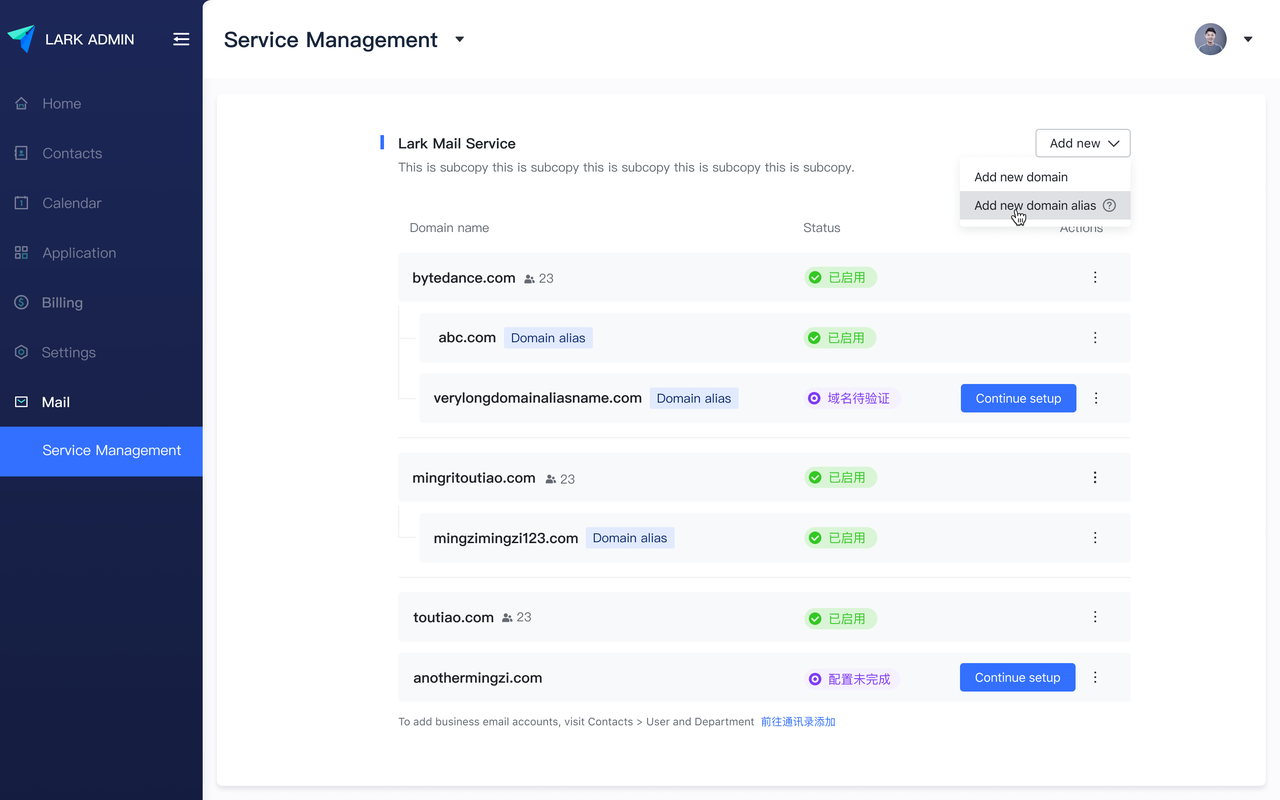Screen dimensions: 1280x800
Task: Expand the Service Management title dropdown arrow
Action: pos(460,39)
